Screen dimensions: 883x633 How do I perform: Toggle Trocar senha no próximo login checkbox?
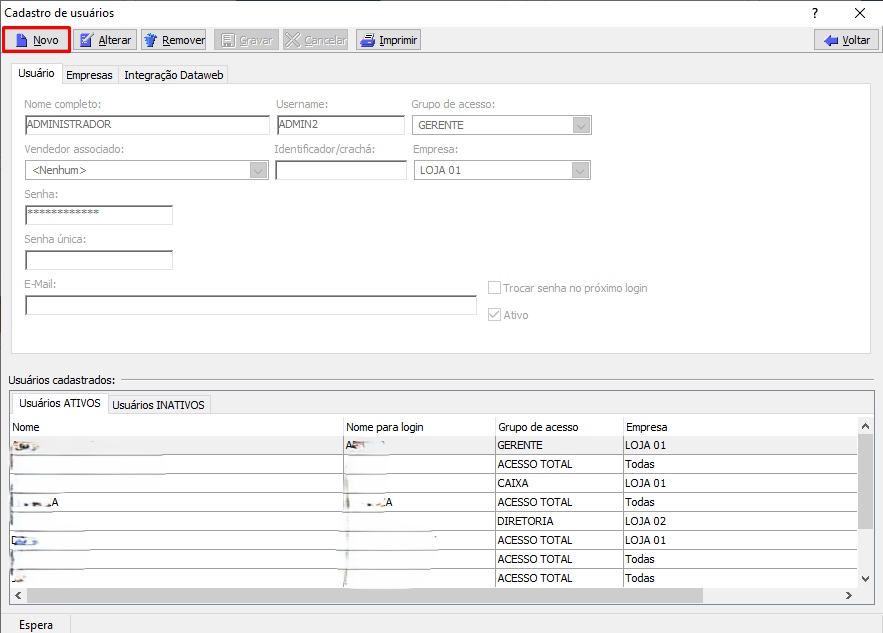pyautogui.click(x=494, y=288)
